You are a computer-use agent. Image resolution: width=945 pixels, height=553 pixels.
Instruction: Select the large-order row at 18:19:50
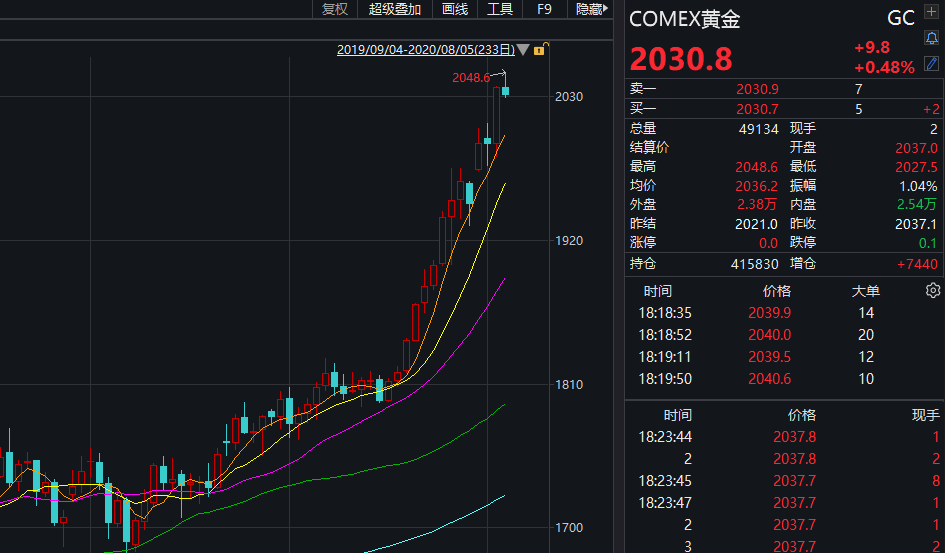click(783, 379)
